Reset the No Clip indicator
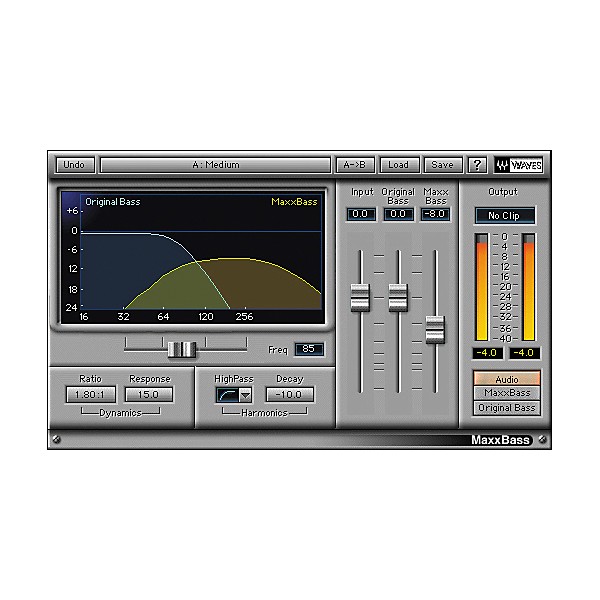This screenshot has width=600, height=600. tap(504, 216)
